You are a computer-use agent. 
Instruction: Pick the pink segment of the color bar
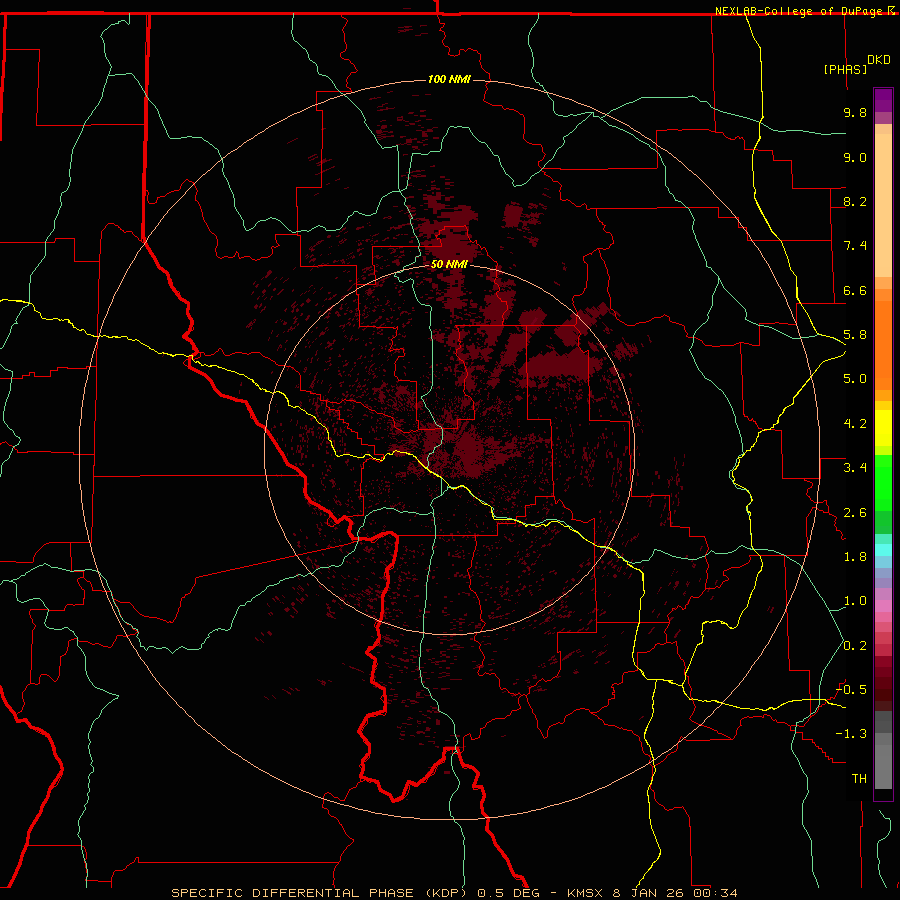coord(883,606)
